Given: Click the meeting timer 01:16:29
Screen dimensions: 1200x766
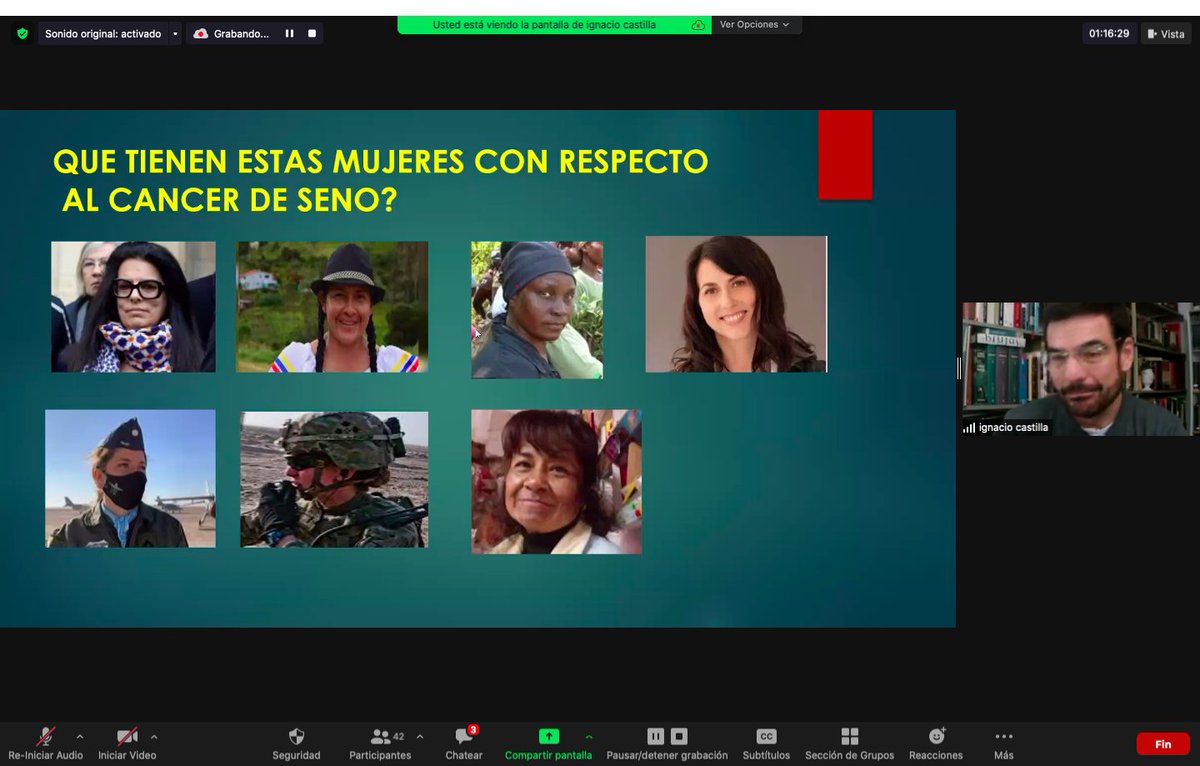Looking at the screenshot, I should coord(1109,33).
